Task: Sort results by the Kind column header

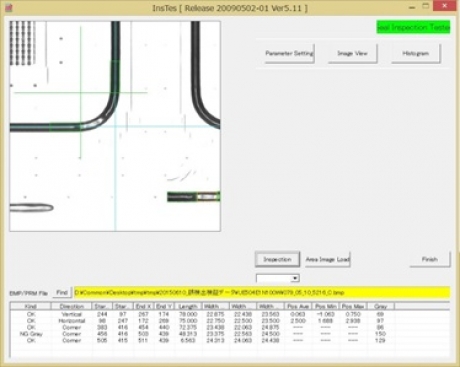Action: pos(31,306)
